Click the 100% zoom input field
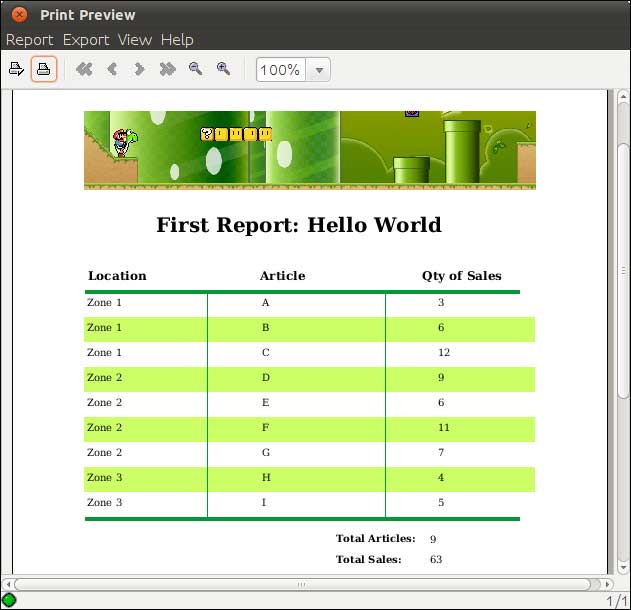The image size is (631, 610). (x=281, y=70)
